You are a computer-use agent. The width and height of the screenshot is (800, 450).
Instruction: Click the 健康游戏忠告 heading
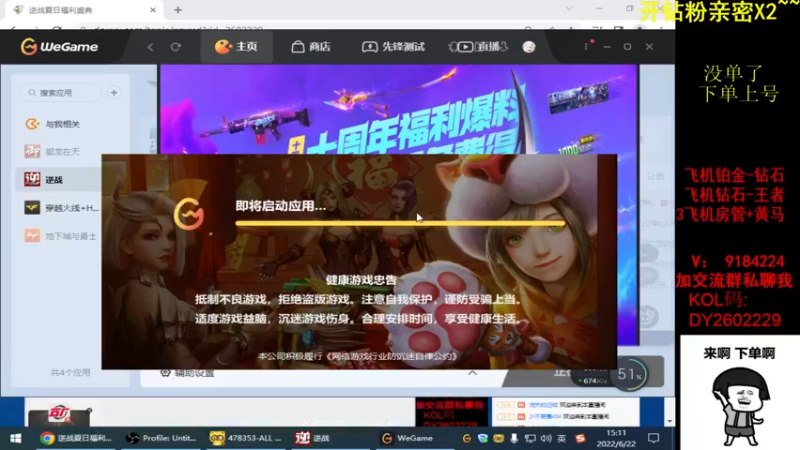pos(361,280)
